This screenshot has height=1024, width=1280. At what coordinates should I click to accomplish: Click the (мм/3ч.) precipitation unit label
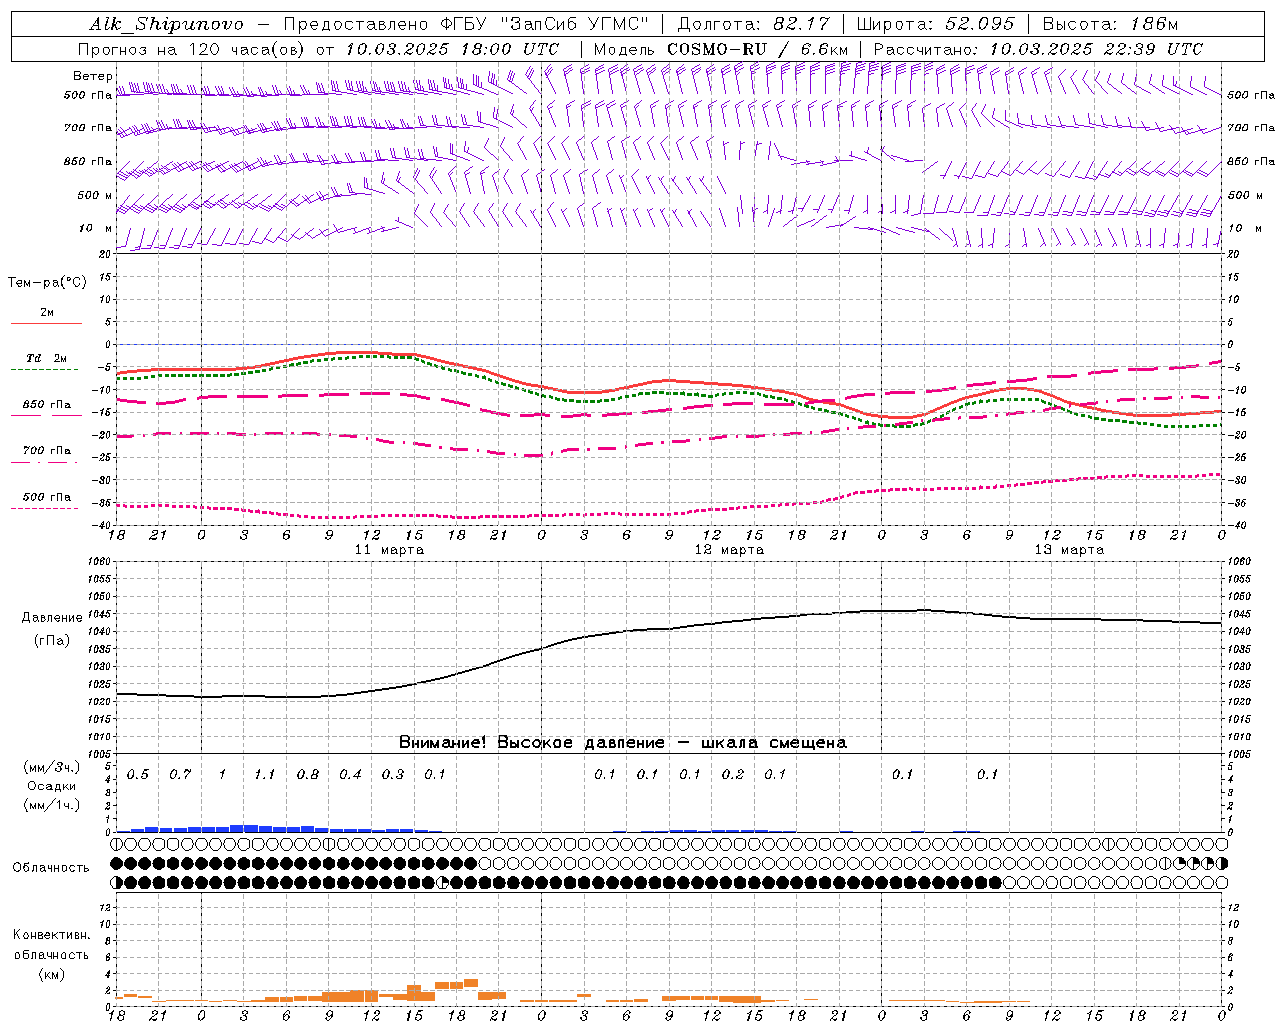coord(51,767)
